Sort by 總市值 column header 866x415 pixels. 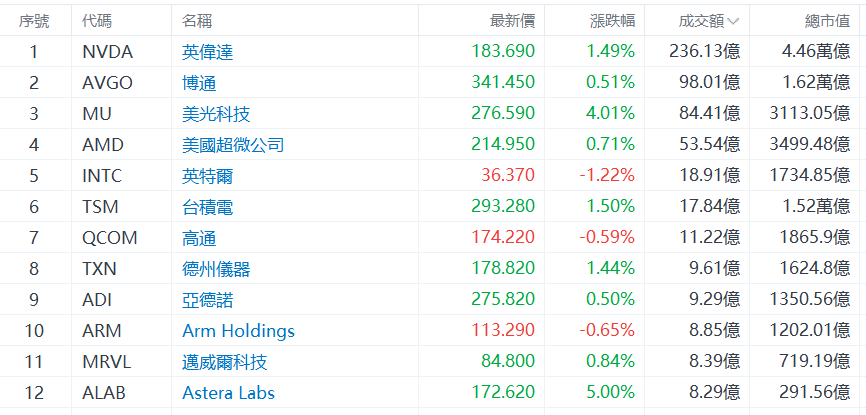coord(828,21)
